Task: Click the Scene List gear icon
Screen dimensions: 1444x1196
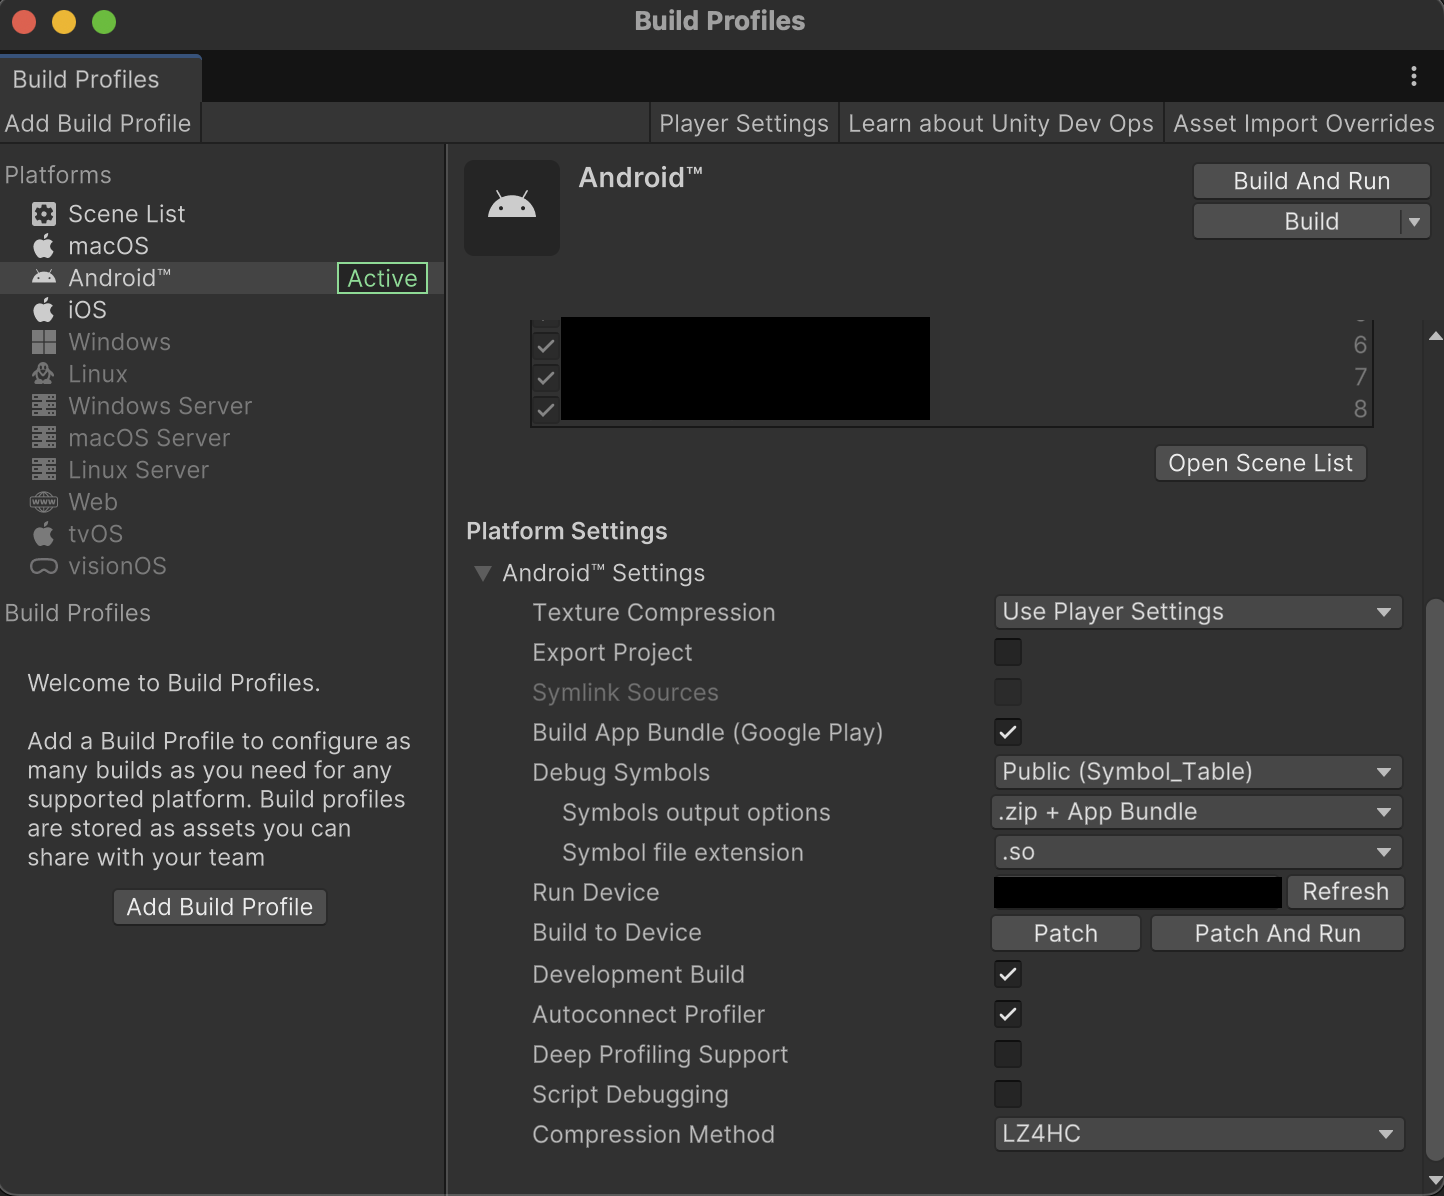Action: pyautogui.click(x=44, y=214)
